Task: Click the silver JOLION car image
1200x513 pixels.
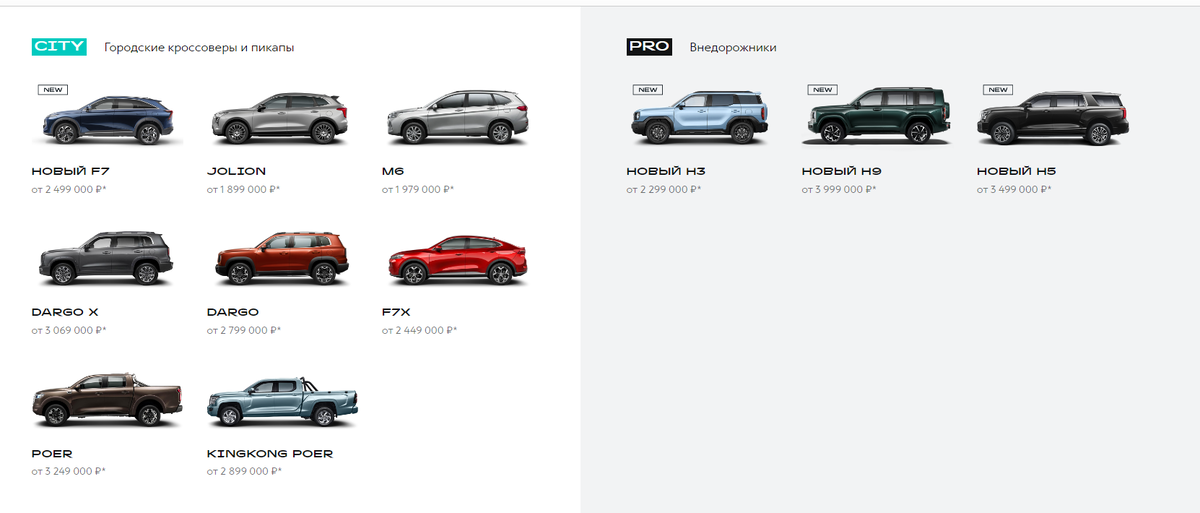Action: tap(282, 118)
